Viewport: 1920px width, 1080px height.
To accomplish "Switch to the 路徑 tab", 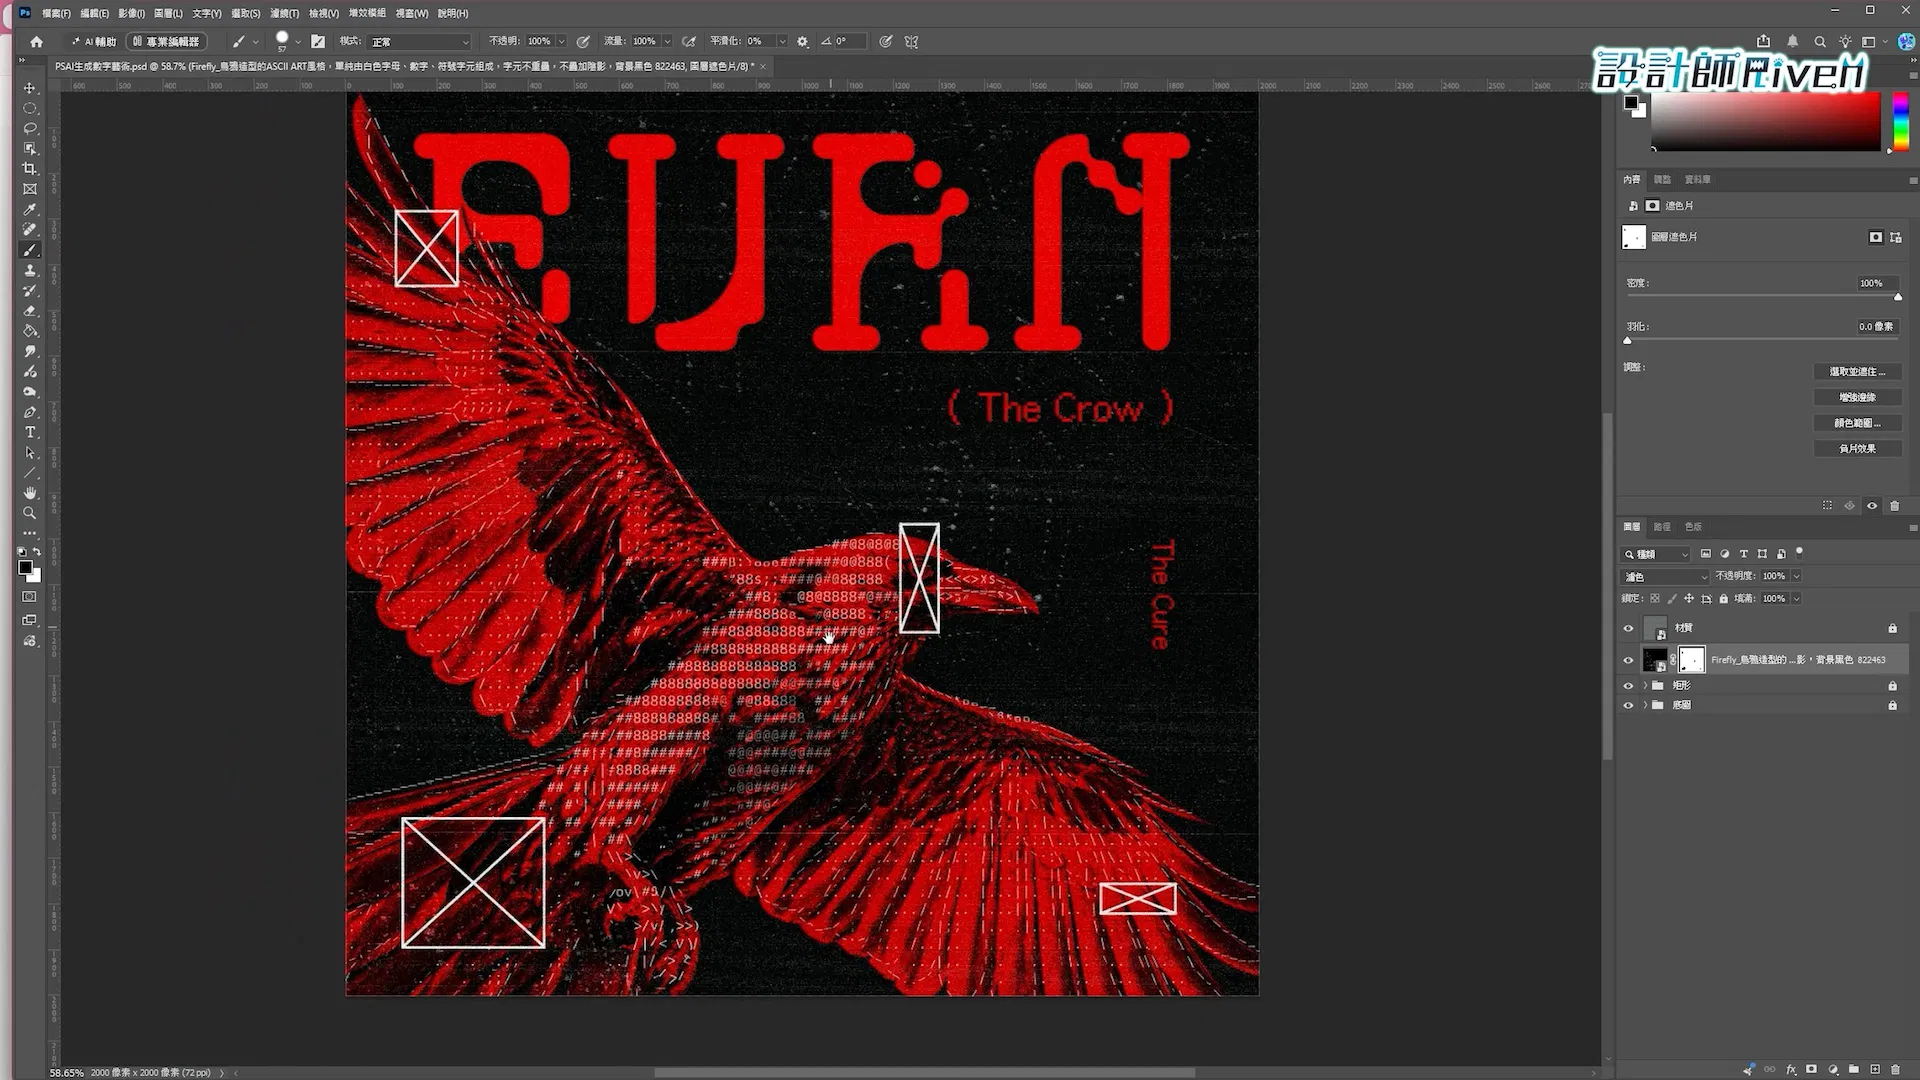I will 1662,527.
